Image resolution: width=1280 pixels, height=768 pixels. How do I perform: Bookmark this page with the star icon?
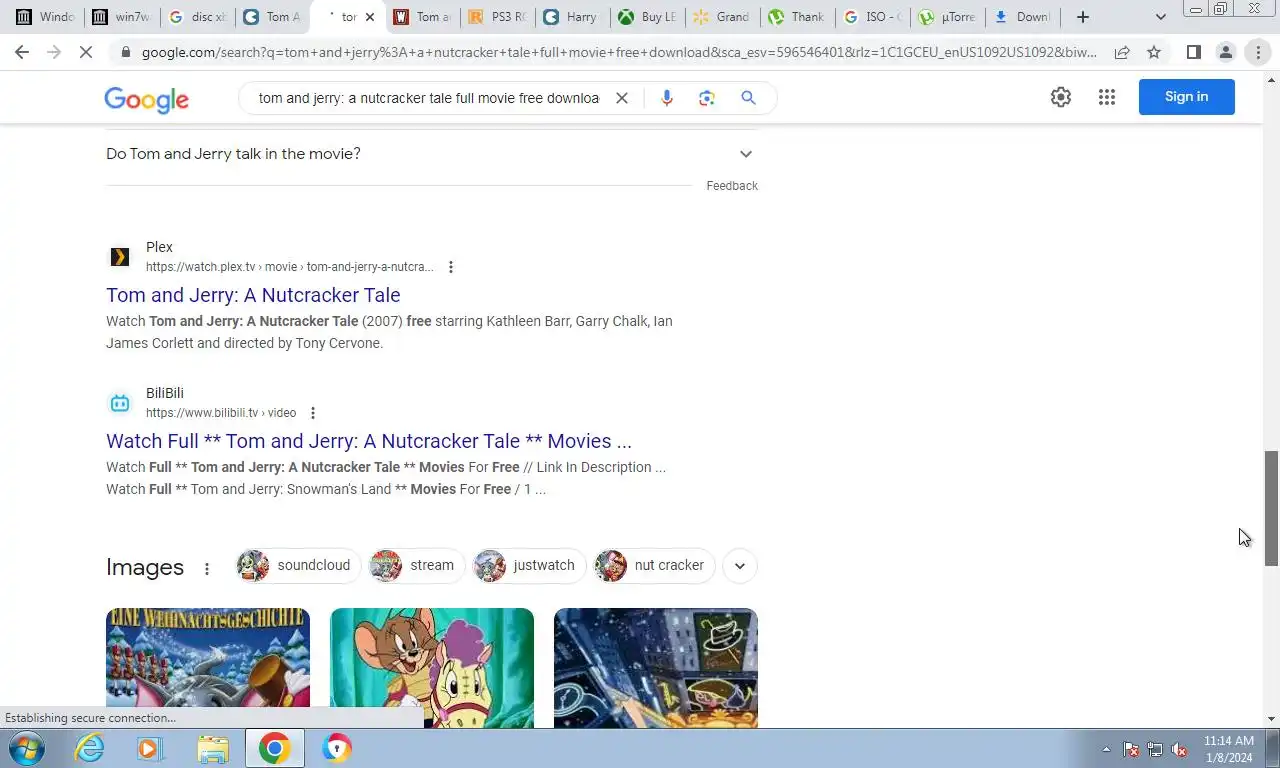click(x=1154, y=52)
